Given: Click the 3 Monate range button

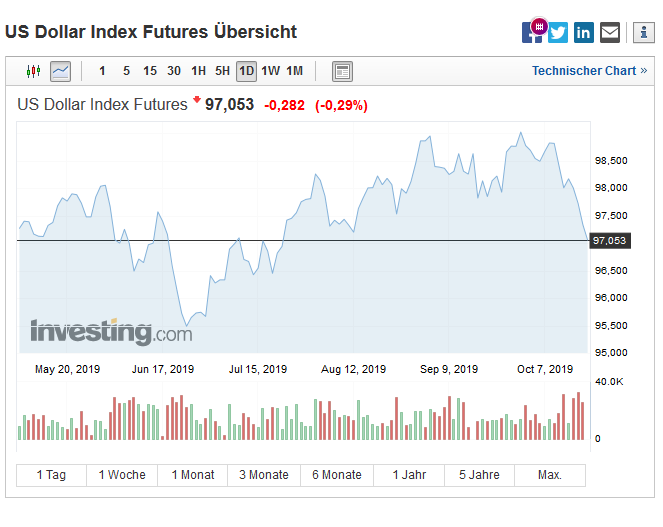Looking at the screenshot, I should coord(264,475).
